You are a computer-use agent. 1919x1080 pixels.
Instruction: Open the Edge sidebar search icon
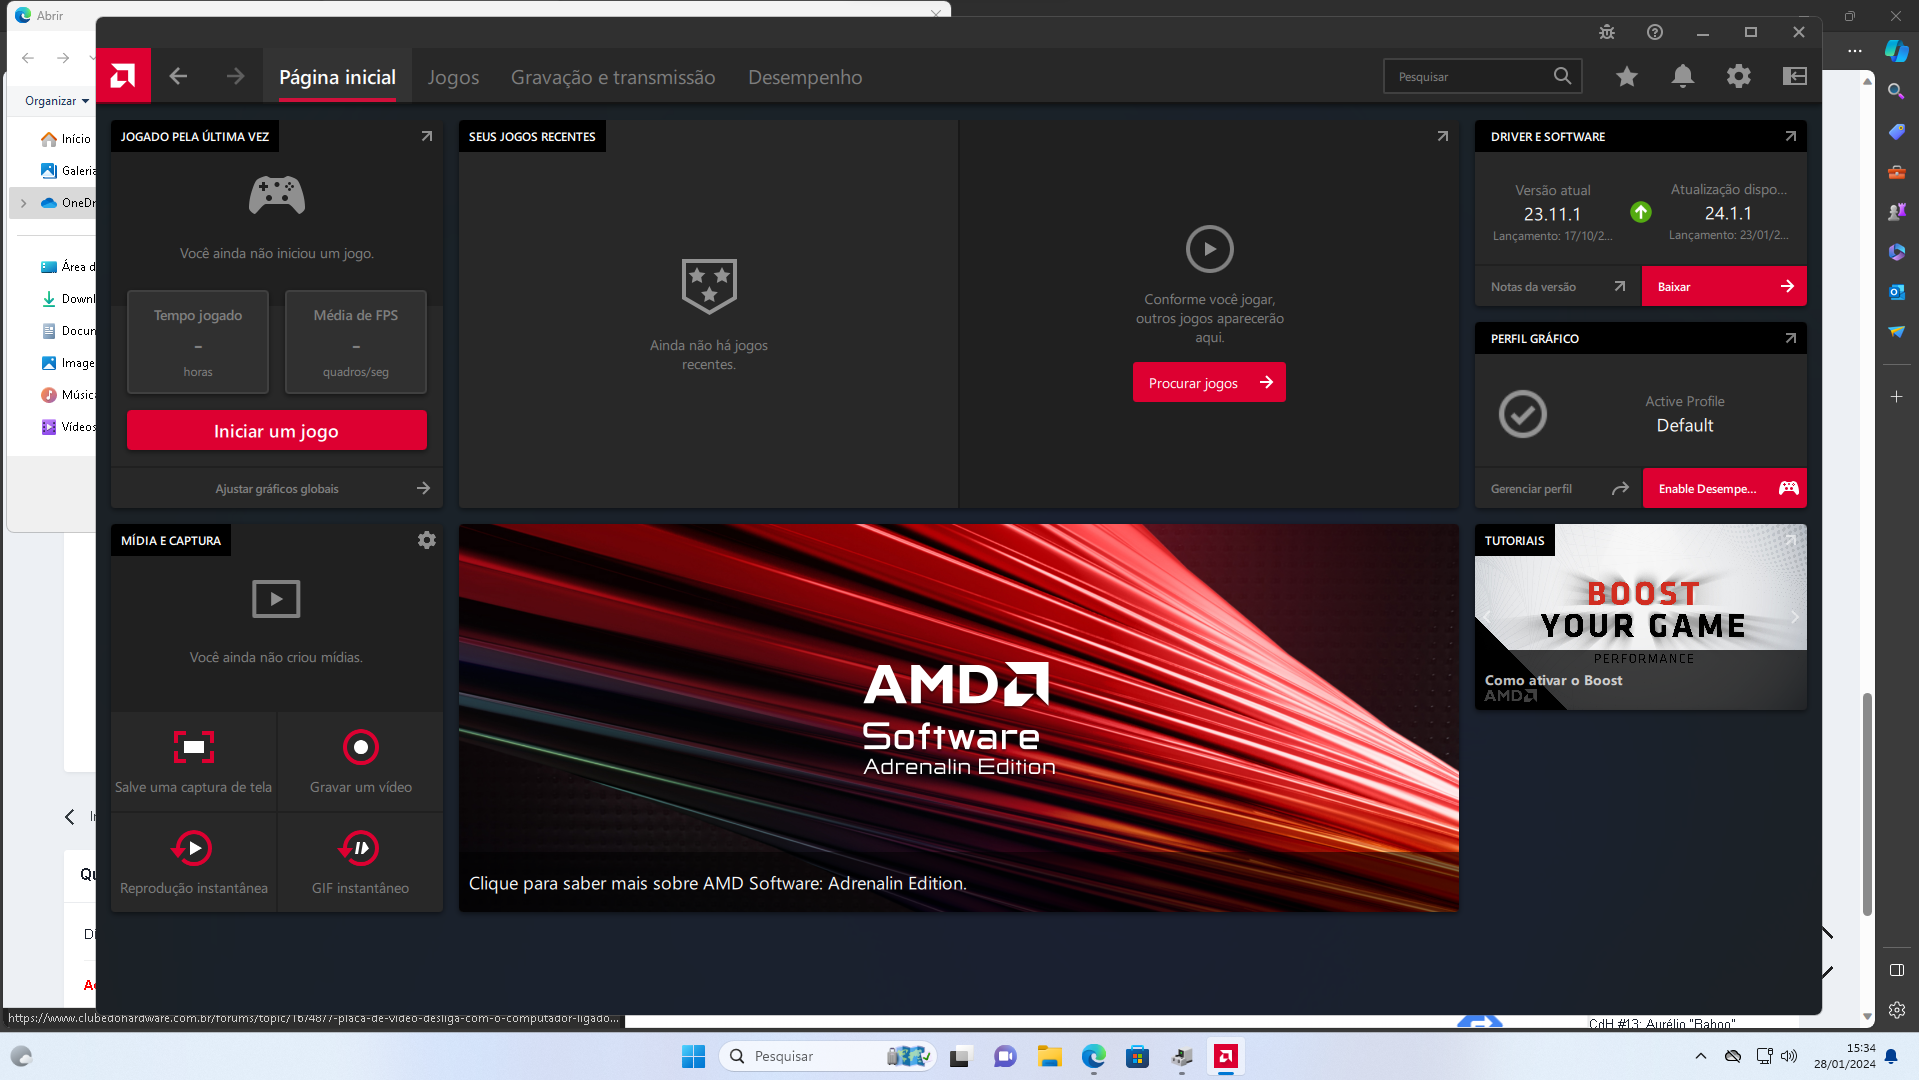(1896, 91)
